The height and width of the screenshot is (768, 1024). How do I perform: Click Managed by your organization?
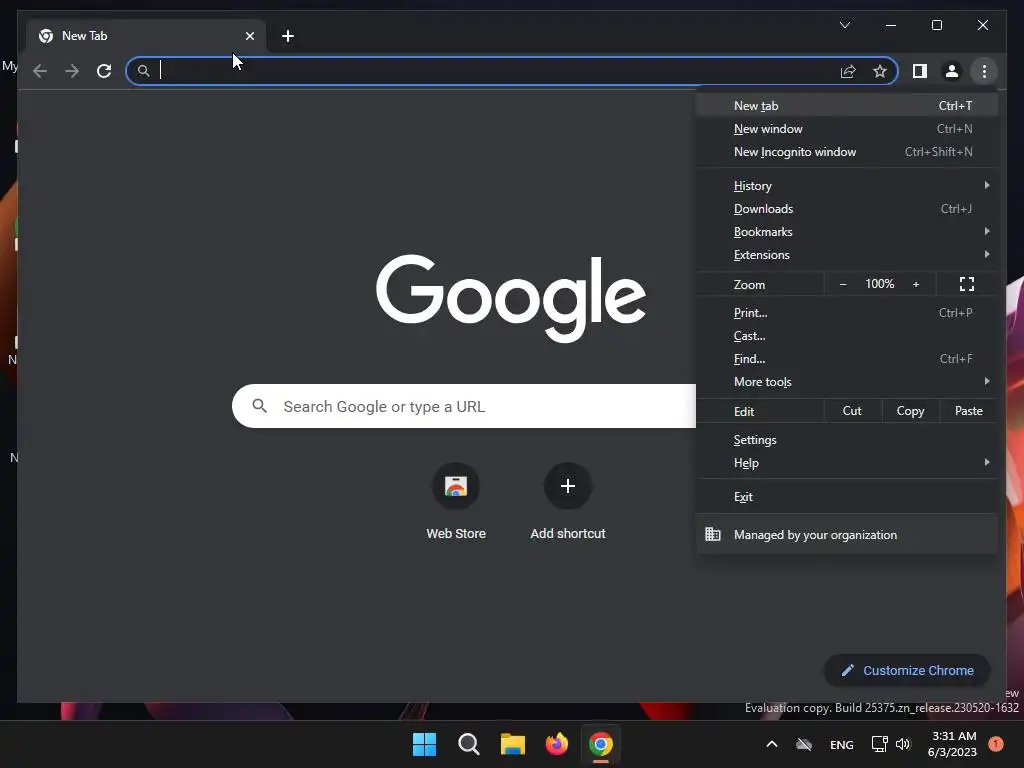pos(846,535)
